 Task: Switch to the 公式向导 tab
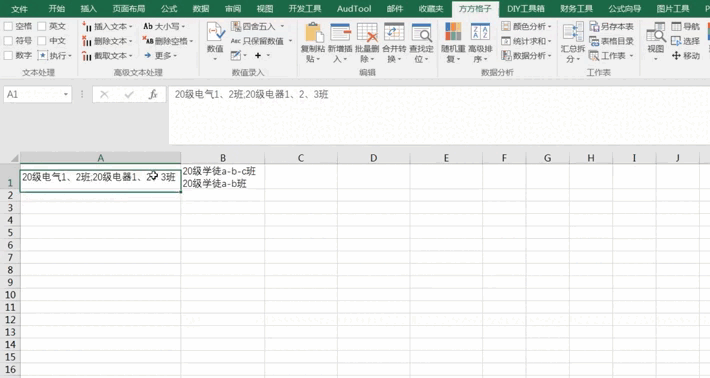(x=624, y=9)
